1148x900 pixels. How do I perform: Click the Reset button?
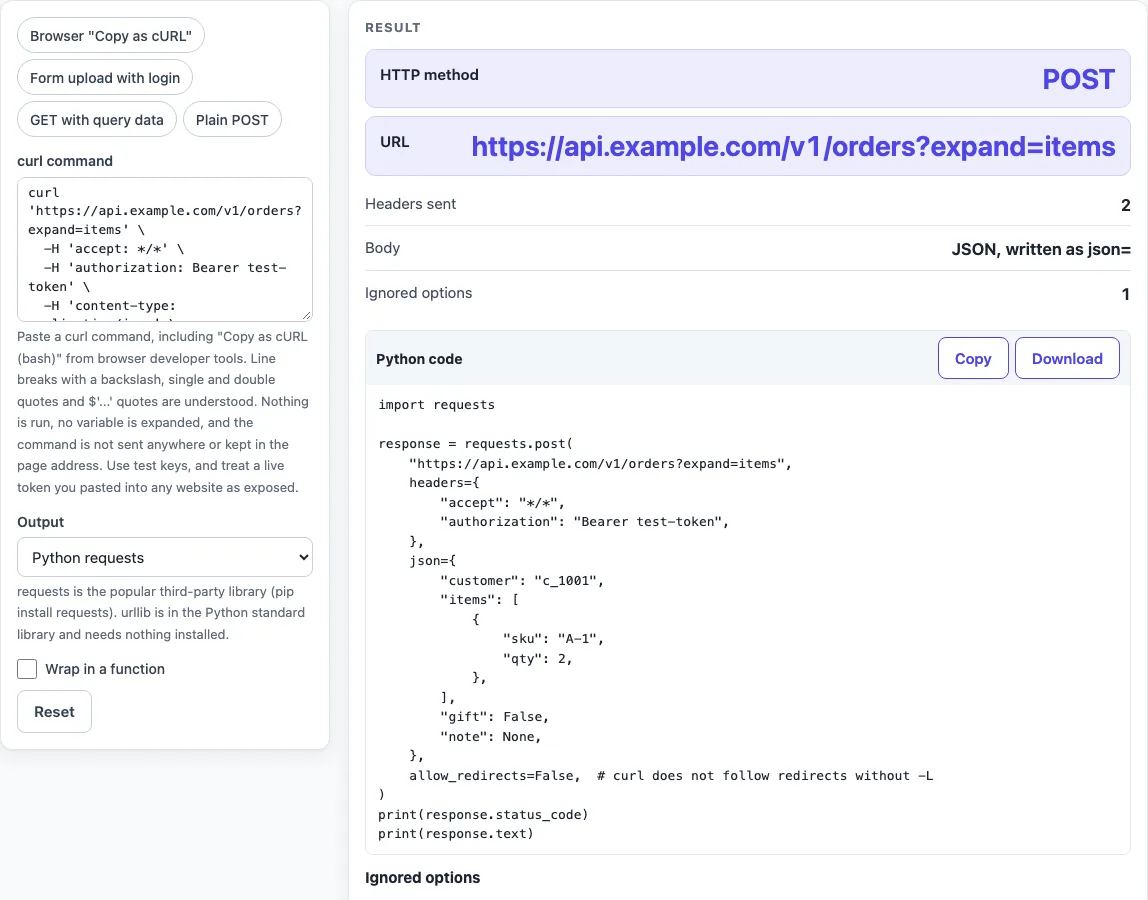coord(54,712)
